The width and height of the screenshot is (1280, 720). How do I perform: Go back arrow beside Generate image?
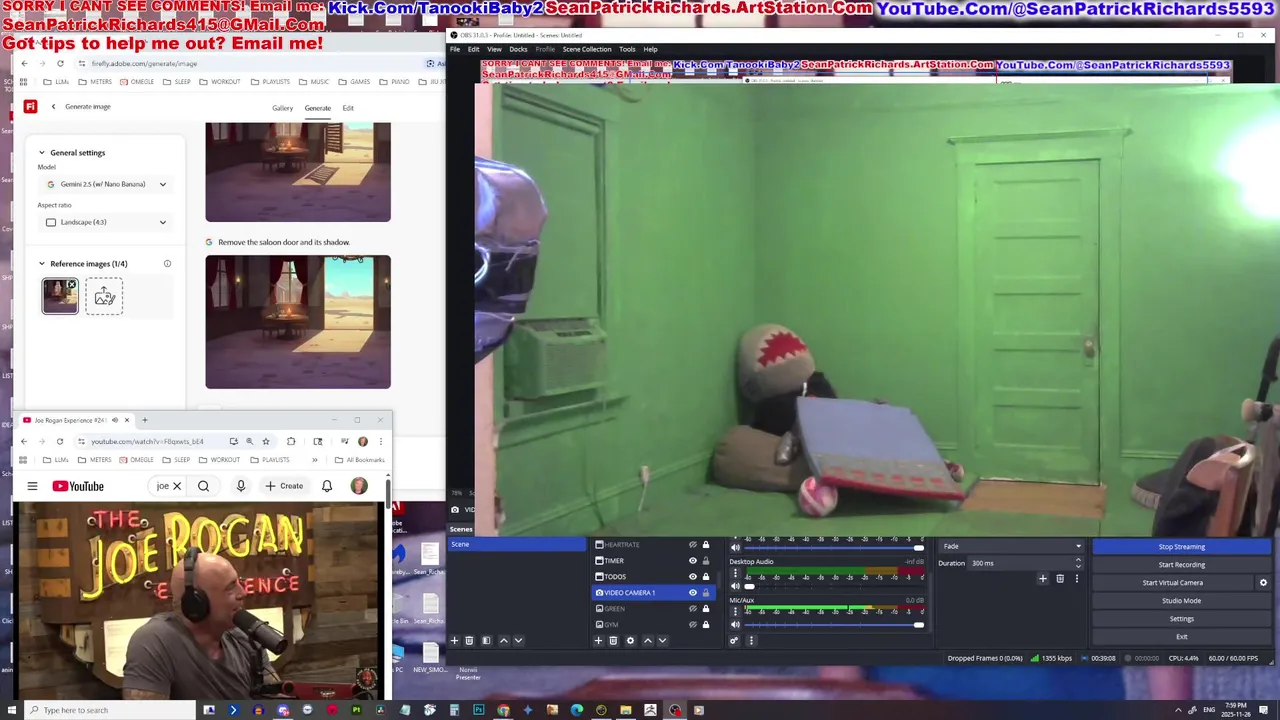tap(54, 107)
